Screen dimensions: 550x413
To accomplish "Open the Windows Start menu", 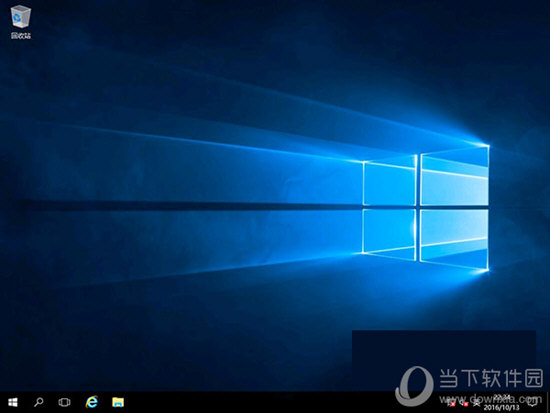I will coord(13,402).
